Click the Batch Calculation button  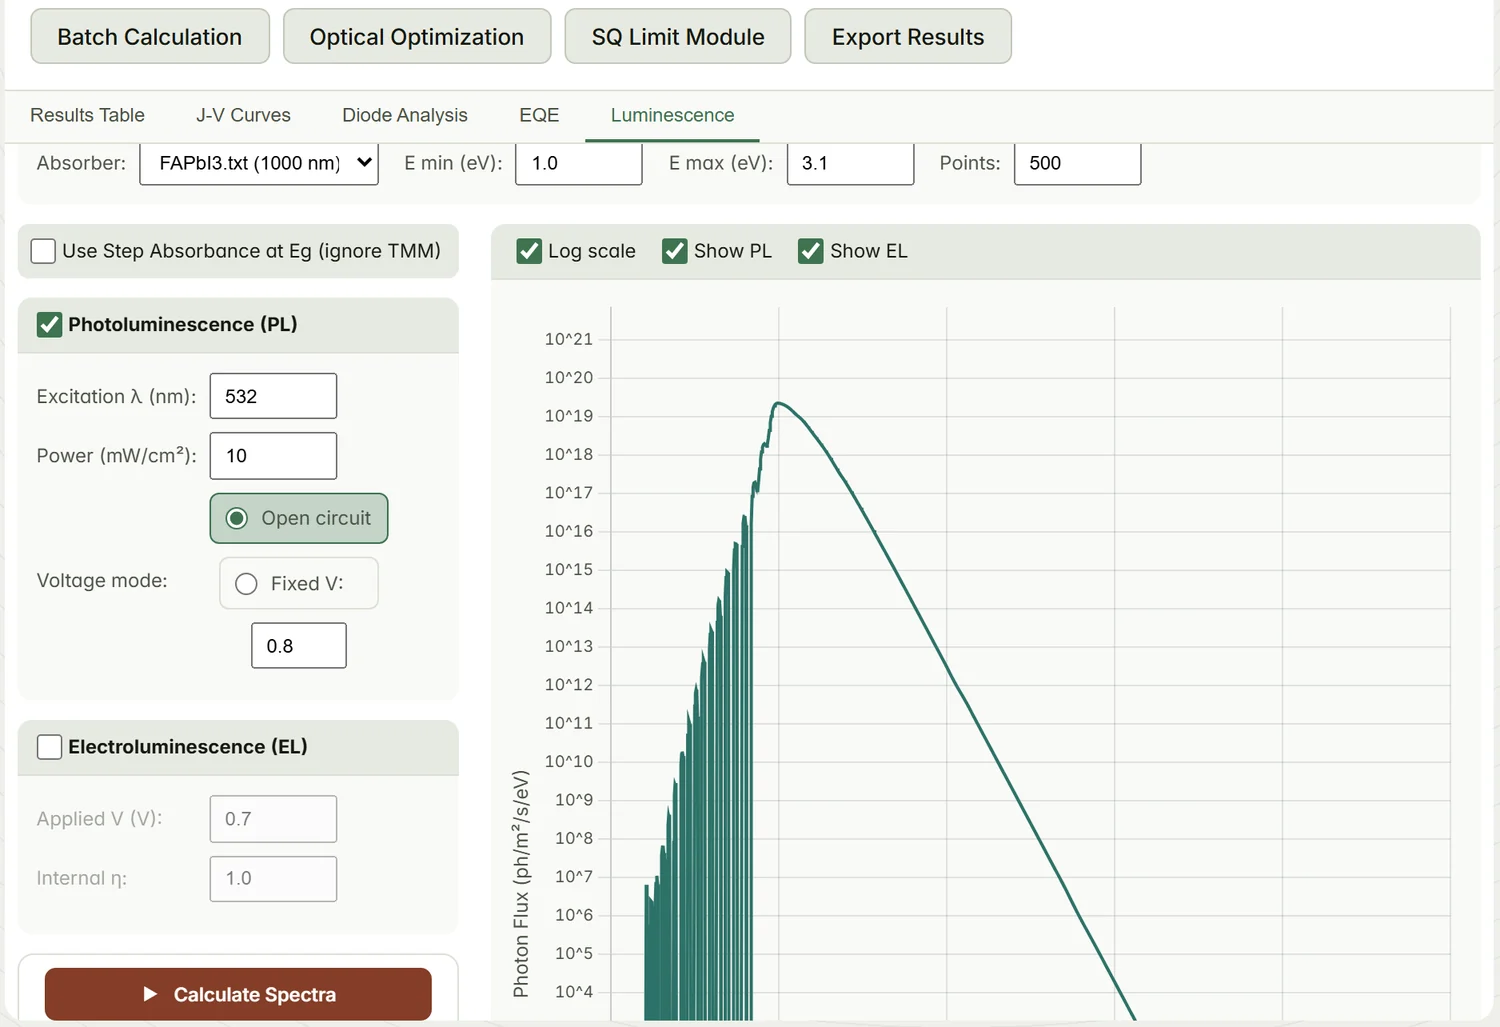point(150,37)
